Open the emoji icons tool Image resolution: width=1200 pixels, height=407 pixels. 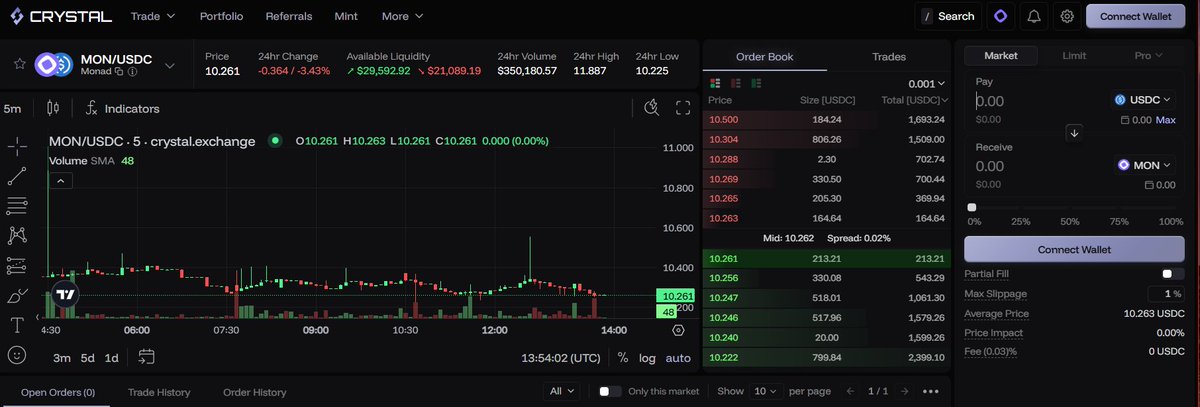(17, 354)
